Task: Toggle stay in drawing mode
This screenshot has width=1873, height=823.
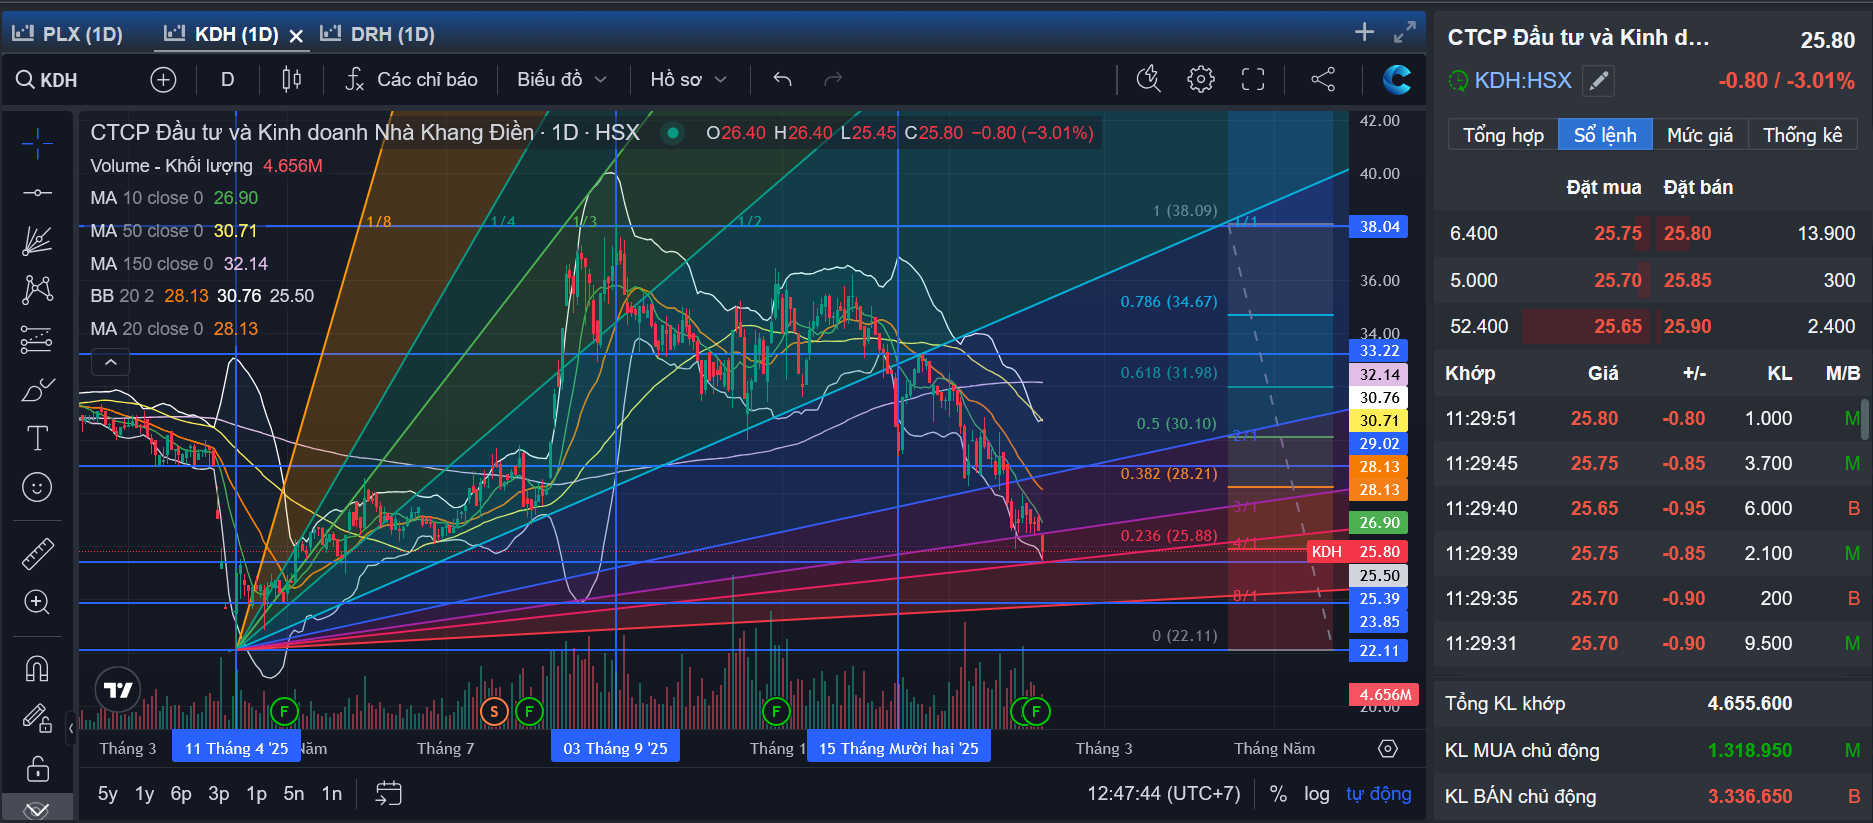Action: pyautogui.click(x=37, y=718)
